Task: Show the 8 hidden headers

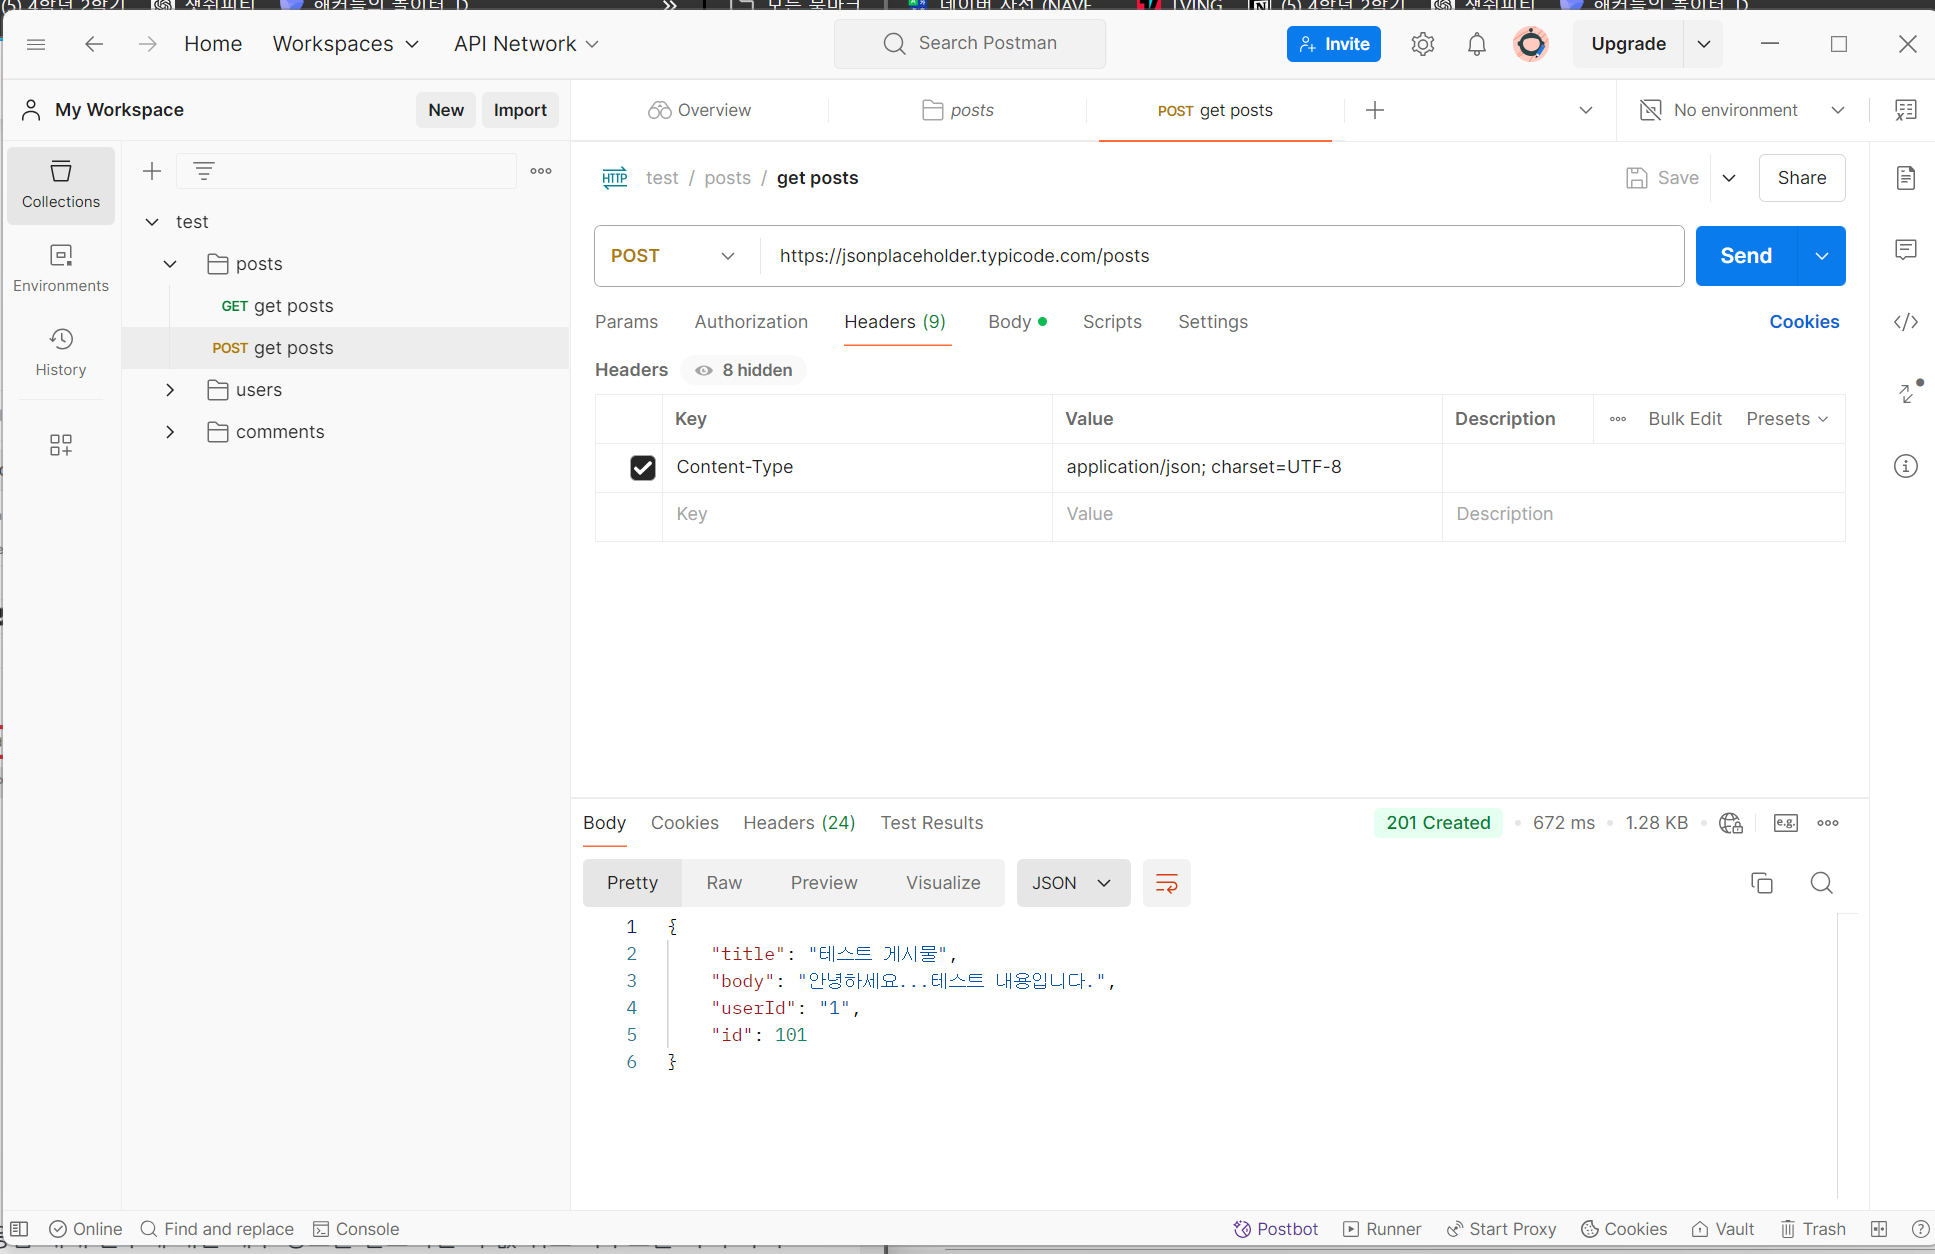Action: [744, 370]
